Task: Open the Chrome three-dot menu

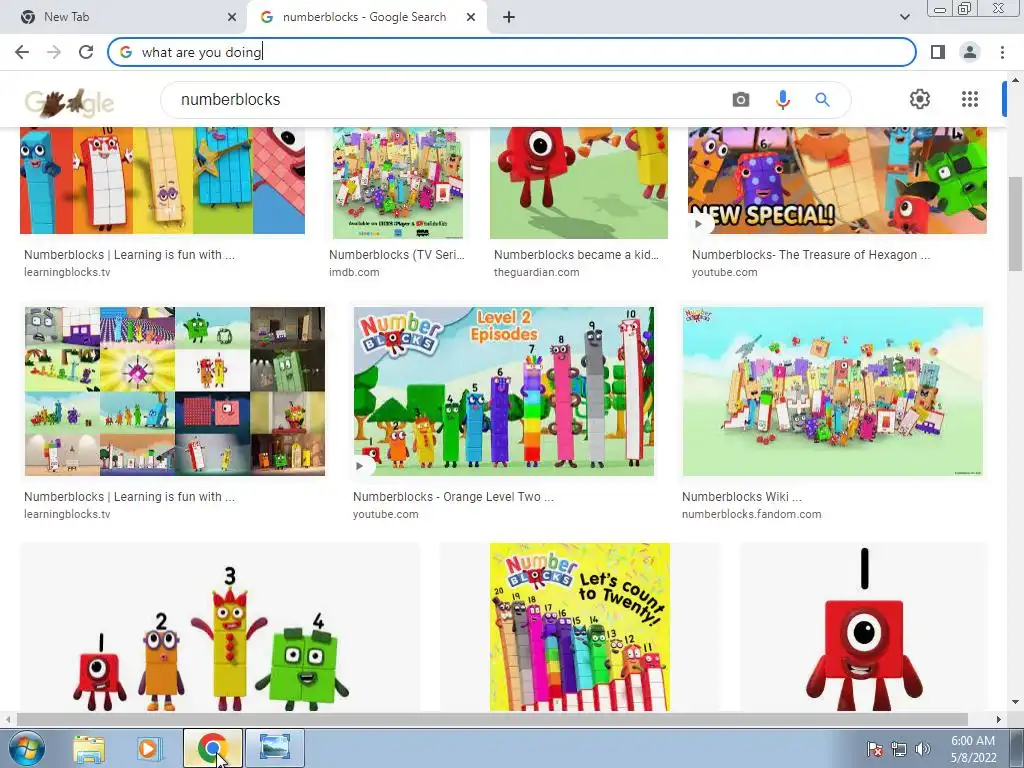Action: coord(1002,52)
